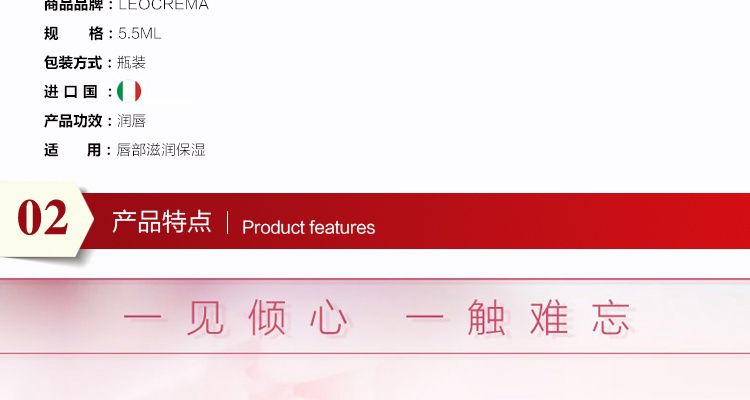Click the 规格 label
This screenshot has height=400, width=750.
point(74,33)
